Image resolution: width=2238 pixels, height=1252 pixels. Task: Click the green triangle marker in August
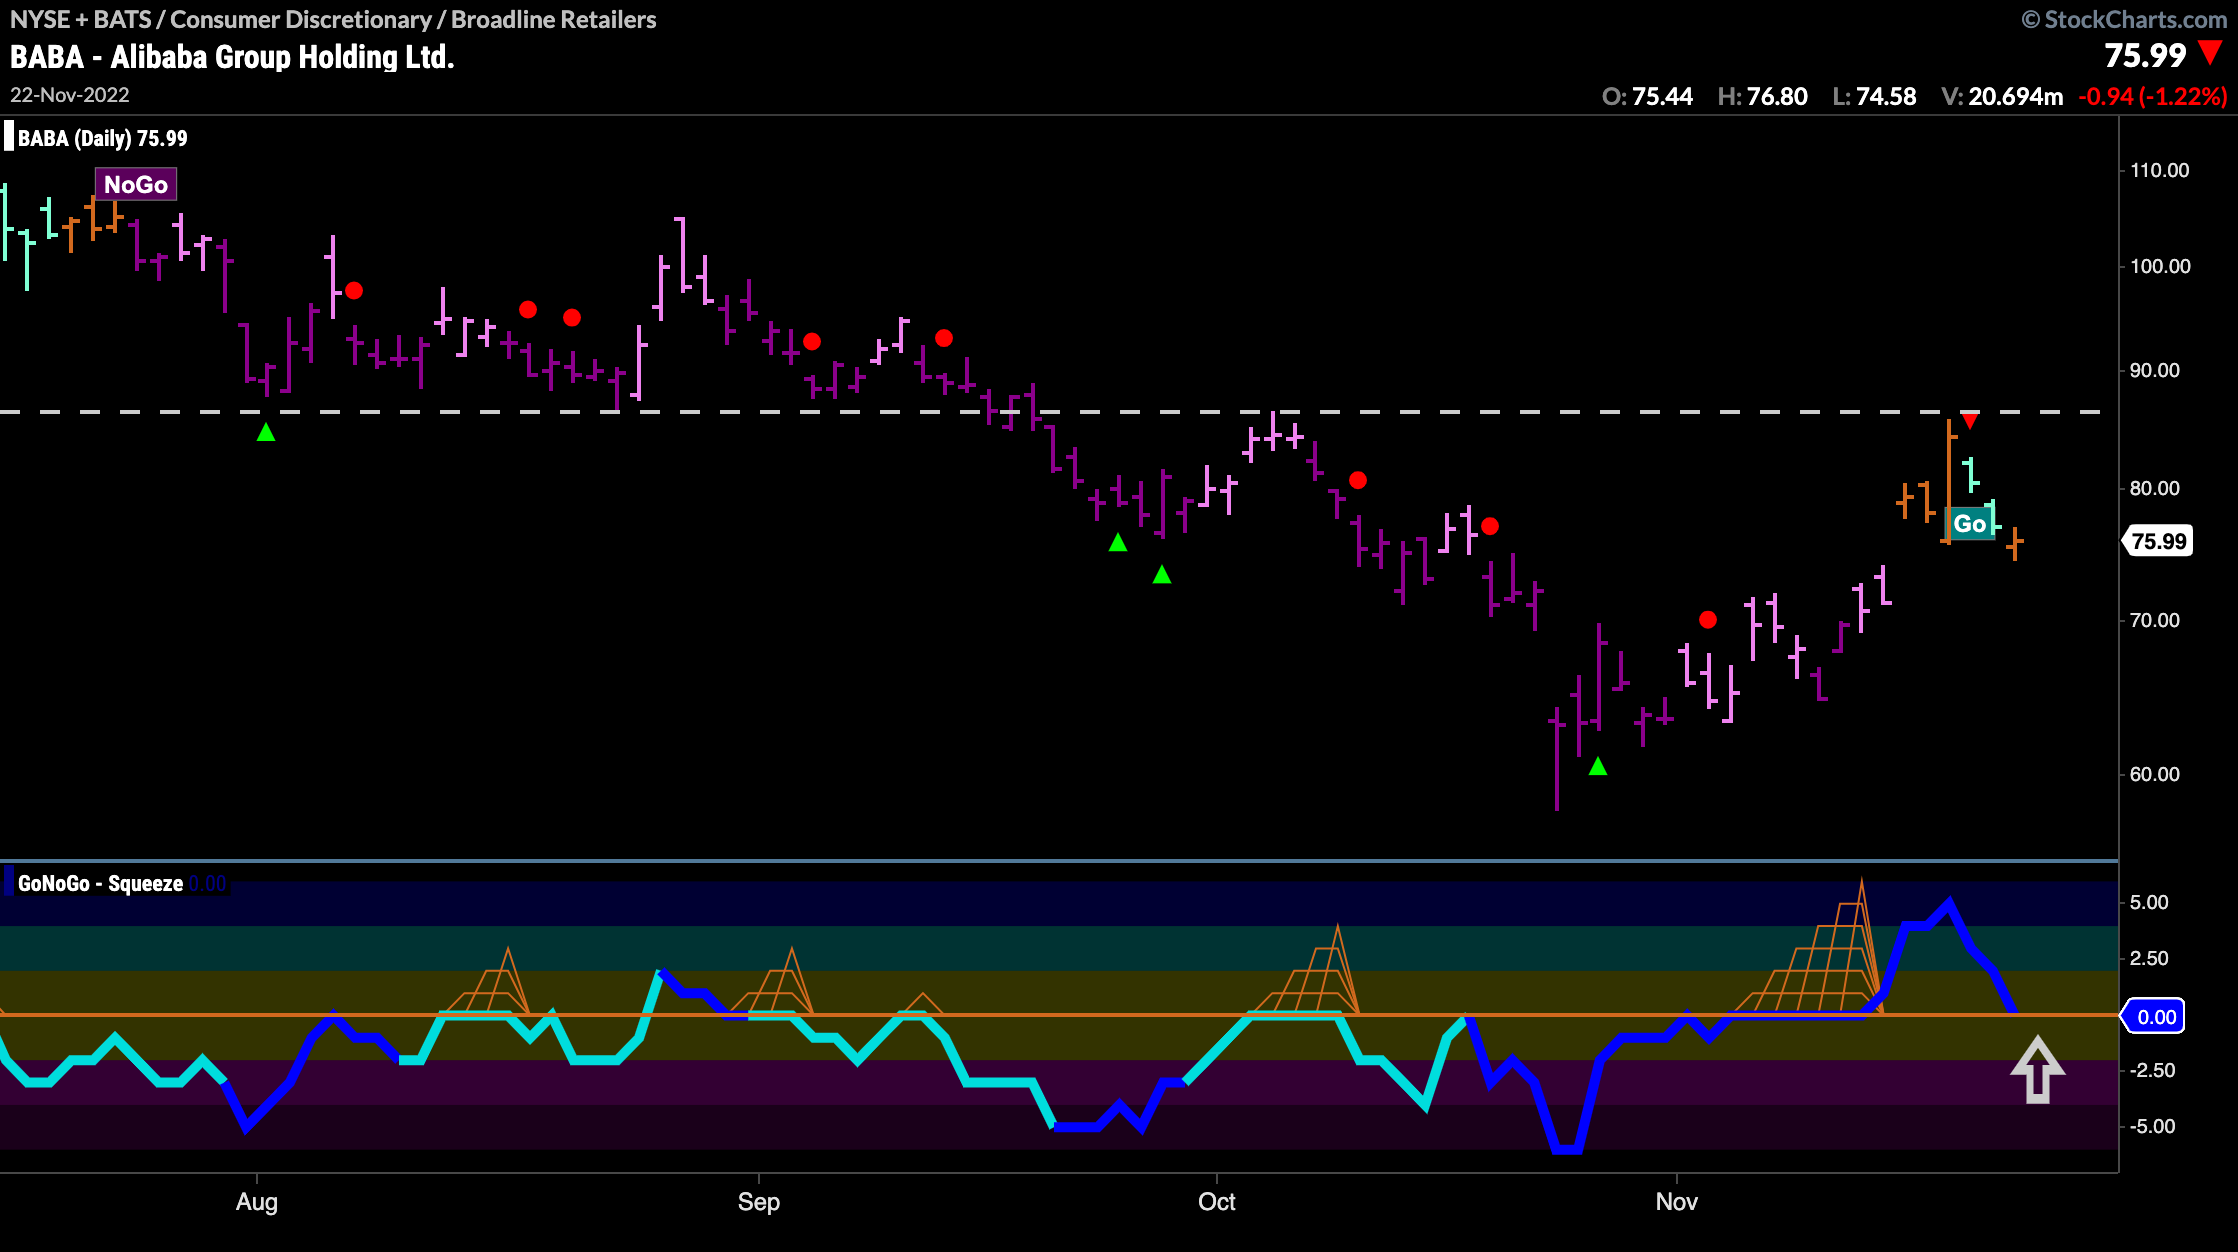(266, 432)
